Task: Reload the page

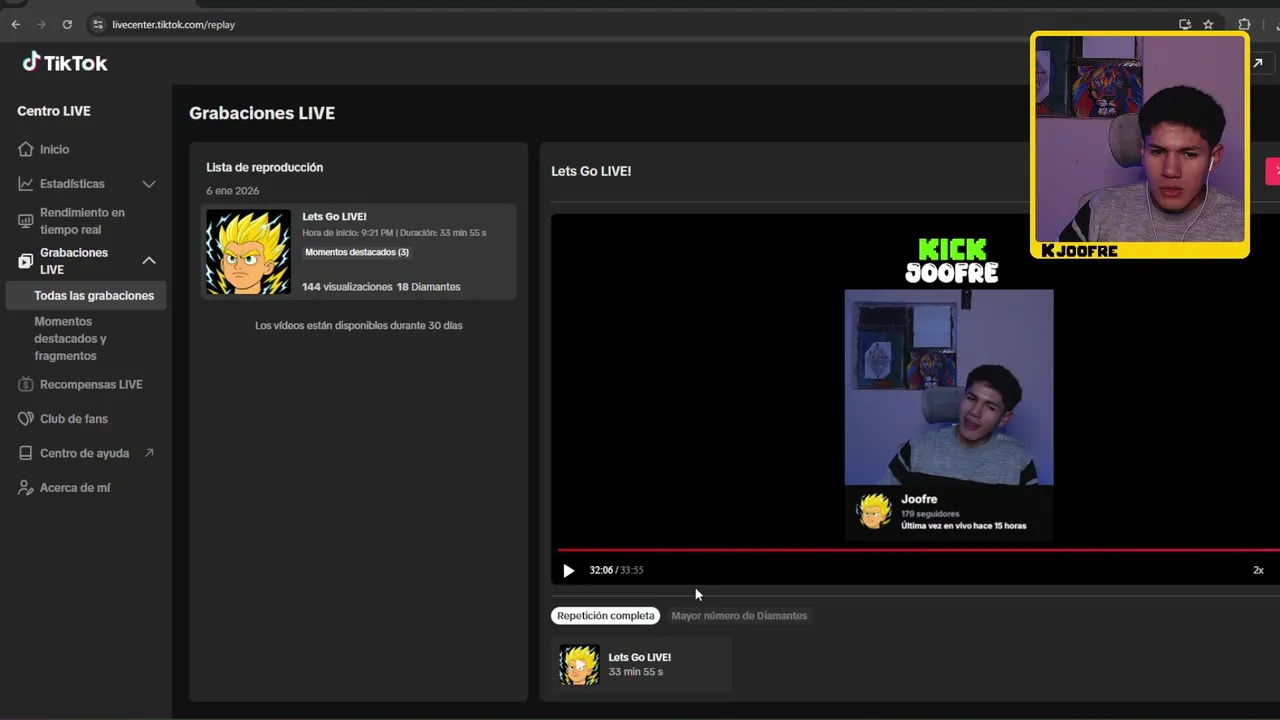Action: [x=67, y=24]
